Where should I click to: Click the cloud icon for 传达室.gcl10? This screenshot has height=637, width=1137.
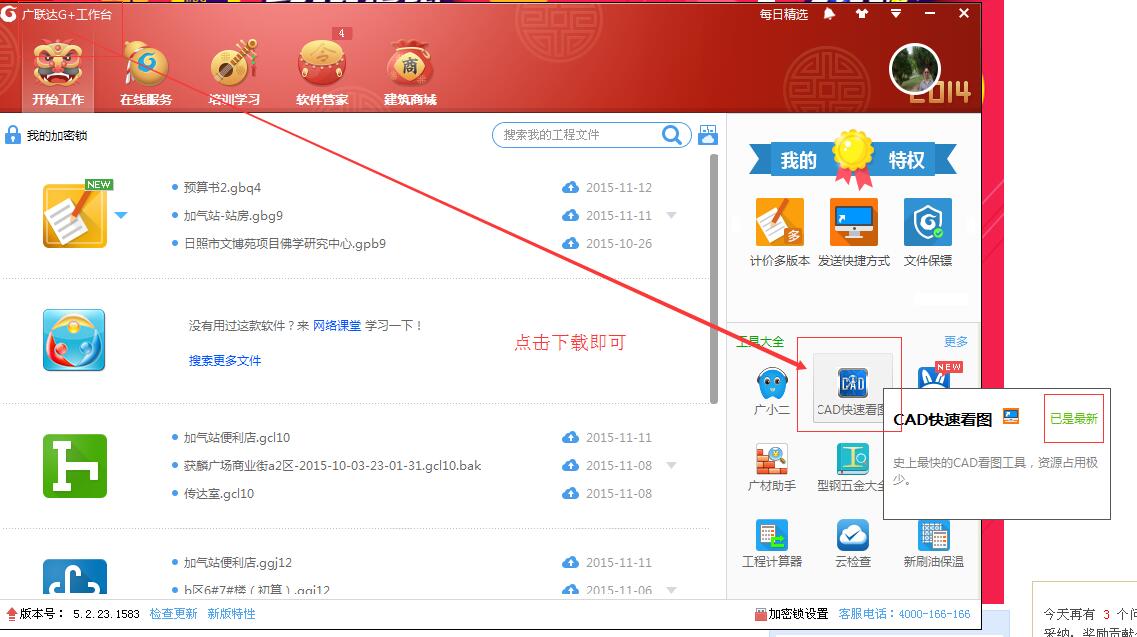pyautogui.click(x=571, y=493)
